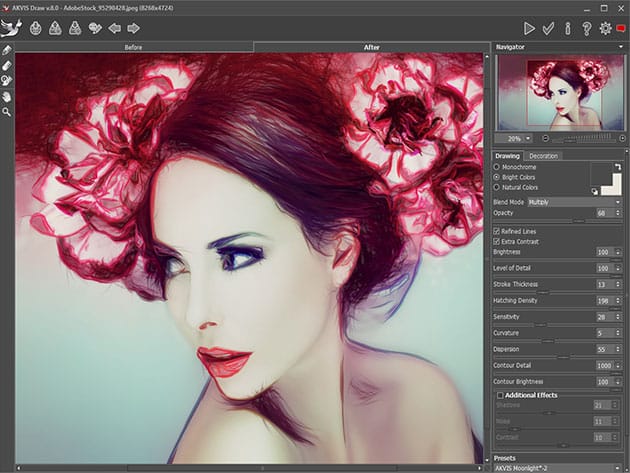Select the Natural Colors radio option
630x473 pixels.
click(x=498, y=187)
